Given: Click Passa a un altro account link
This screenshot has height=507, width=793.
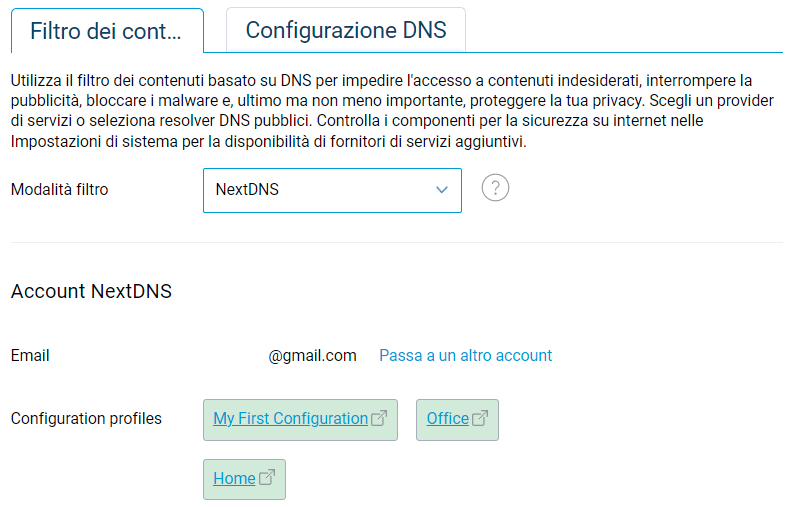Looking at the screenshot, I should tap(465, 355).
